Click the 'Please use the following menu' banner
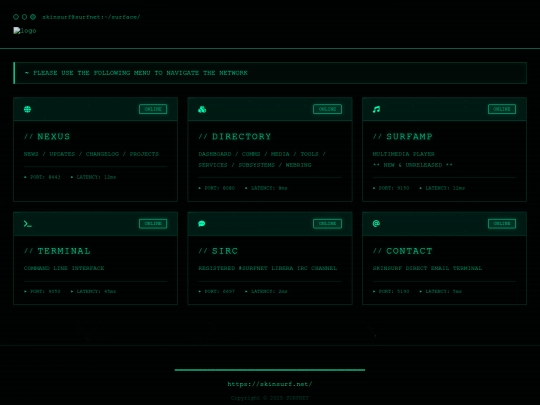 point(270,73)
